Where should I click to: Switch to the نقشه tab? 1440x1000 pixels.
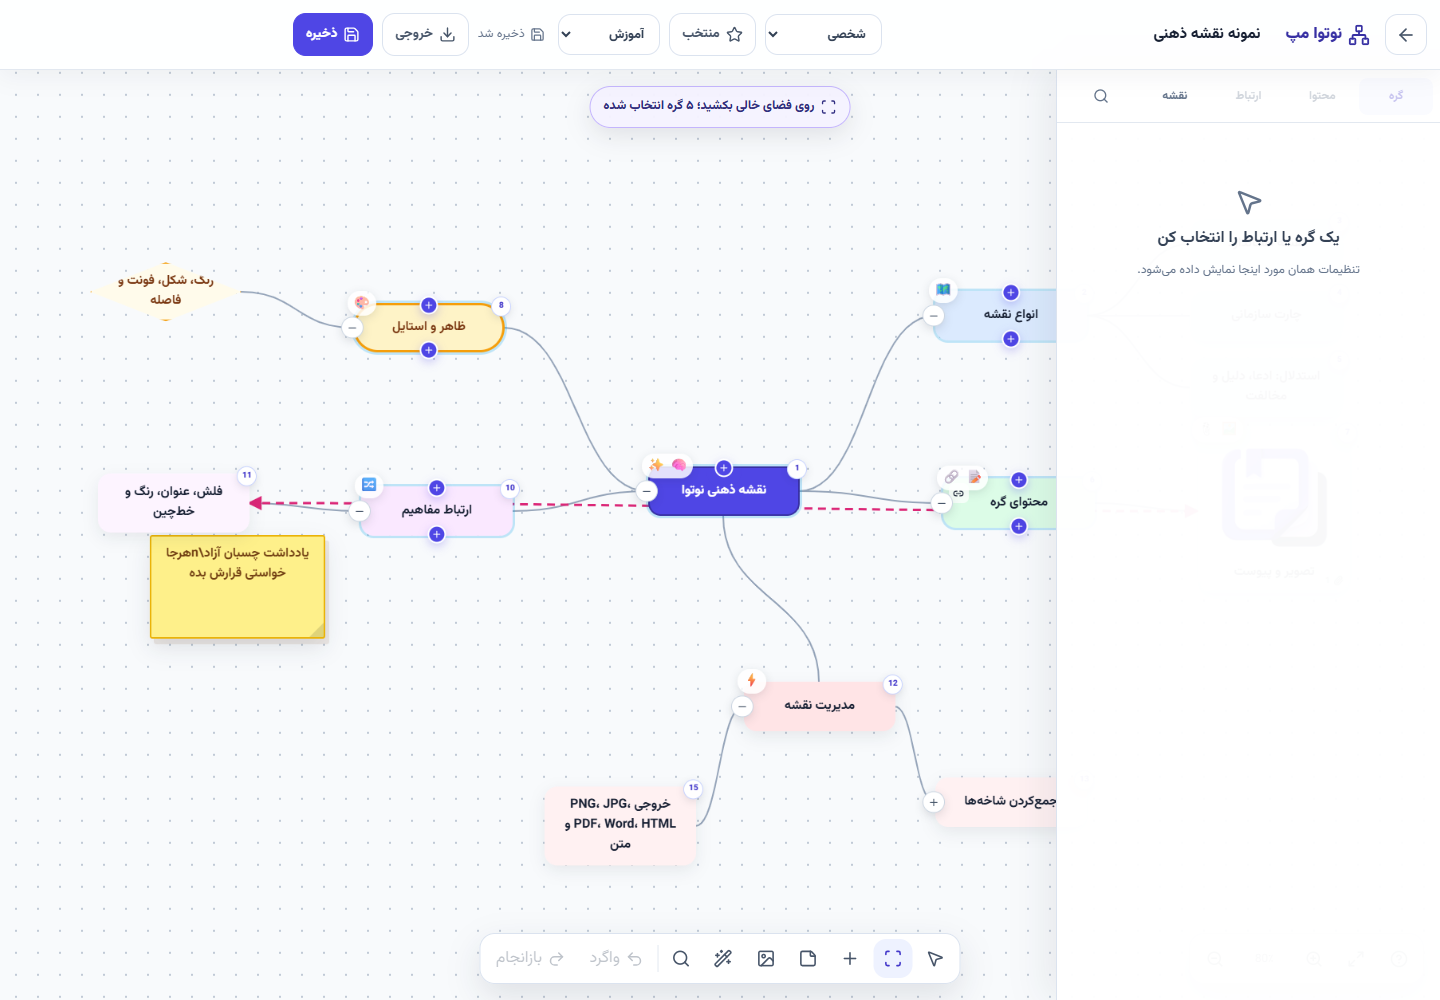coord(1174,96)
